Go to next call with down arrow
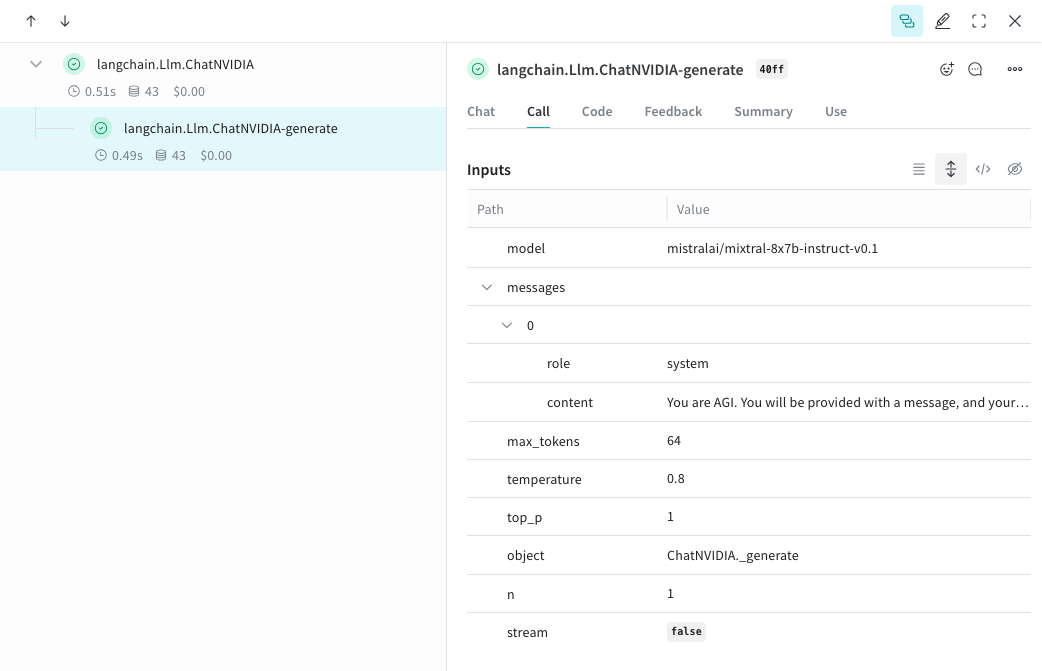Image resolution: width=1042 pixels, height=671 pixels. point(65,21)
